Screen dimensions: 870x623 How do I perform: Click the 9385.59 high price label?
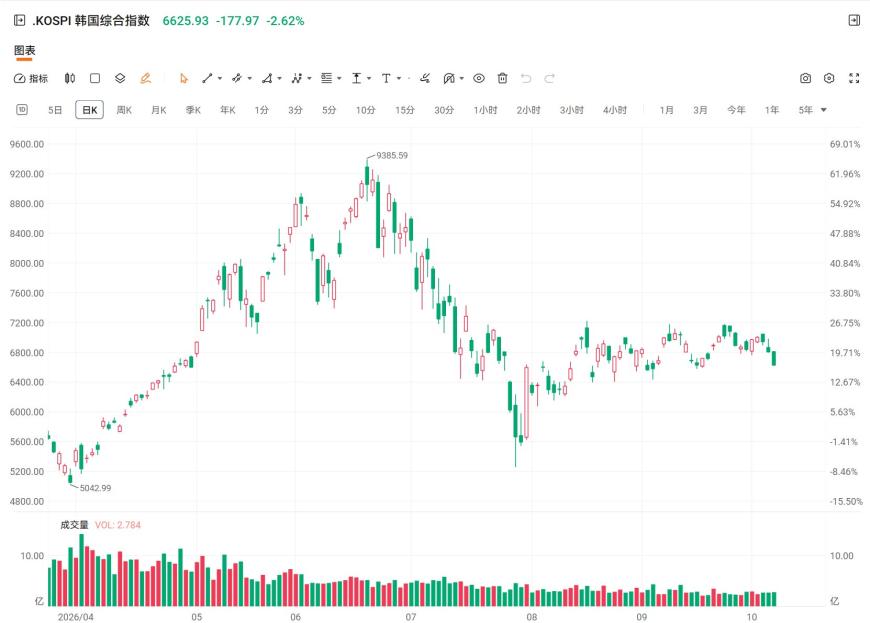392,155
